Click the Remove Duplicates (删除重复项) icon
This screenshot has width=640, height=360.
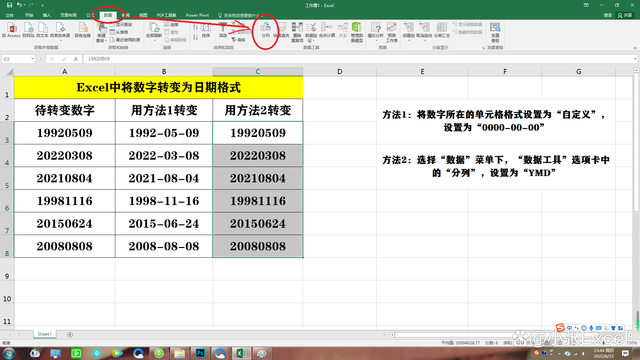point(298,32)
